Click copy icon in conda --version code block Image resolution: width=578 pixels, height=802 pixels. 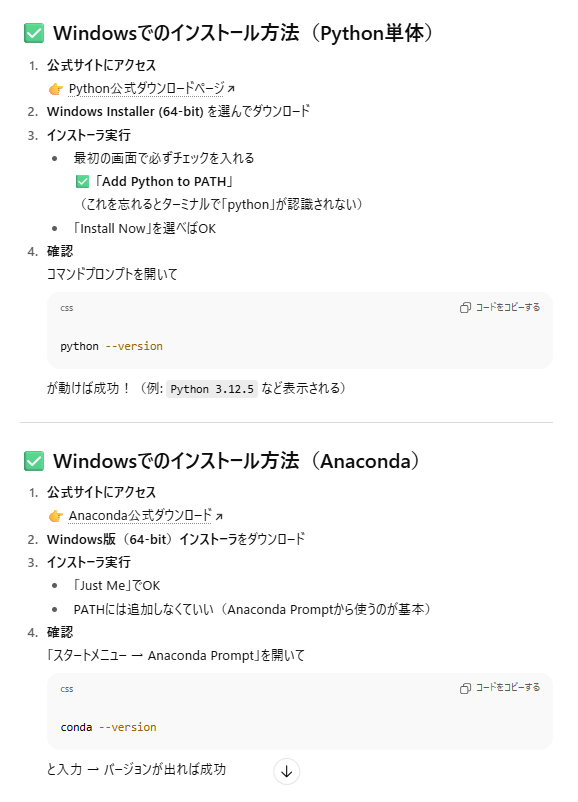465,688
